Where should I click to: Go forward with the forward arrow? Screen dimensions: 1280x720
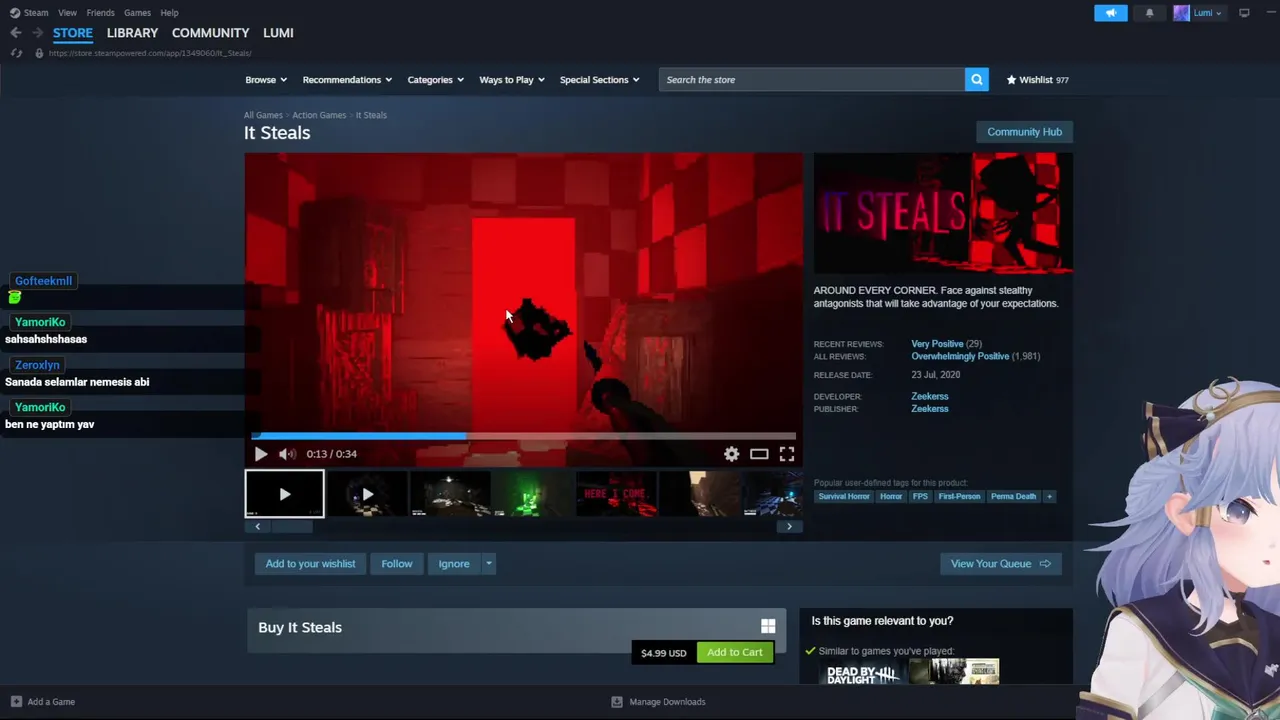point(37,33)
